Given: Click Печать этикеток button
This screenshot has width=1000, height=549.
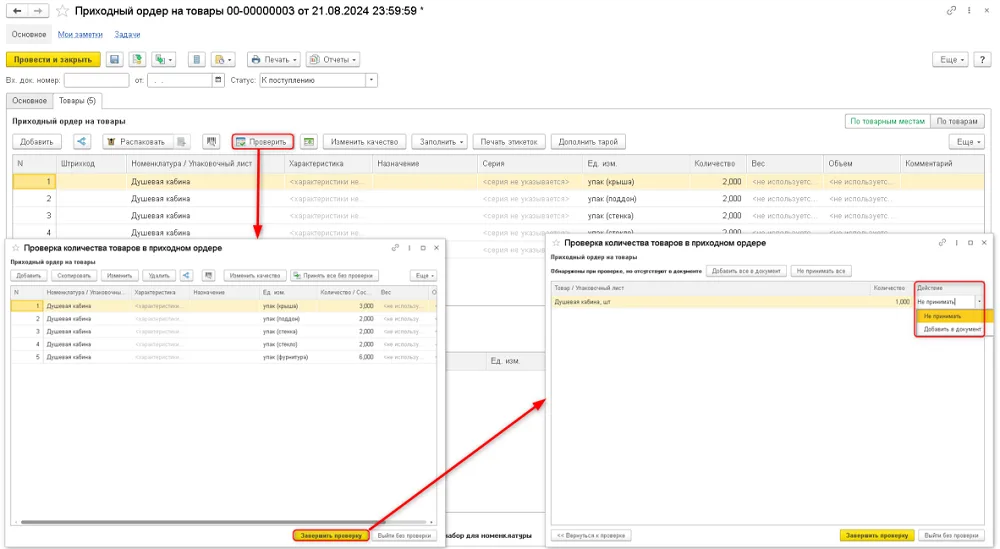Looking at the screenshot, I should (x=509, y=142).
